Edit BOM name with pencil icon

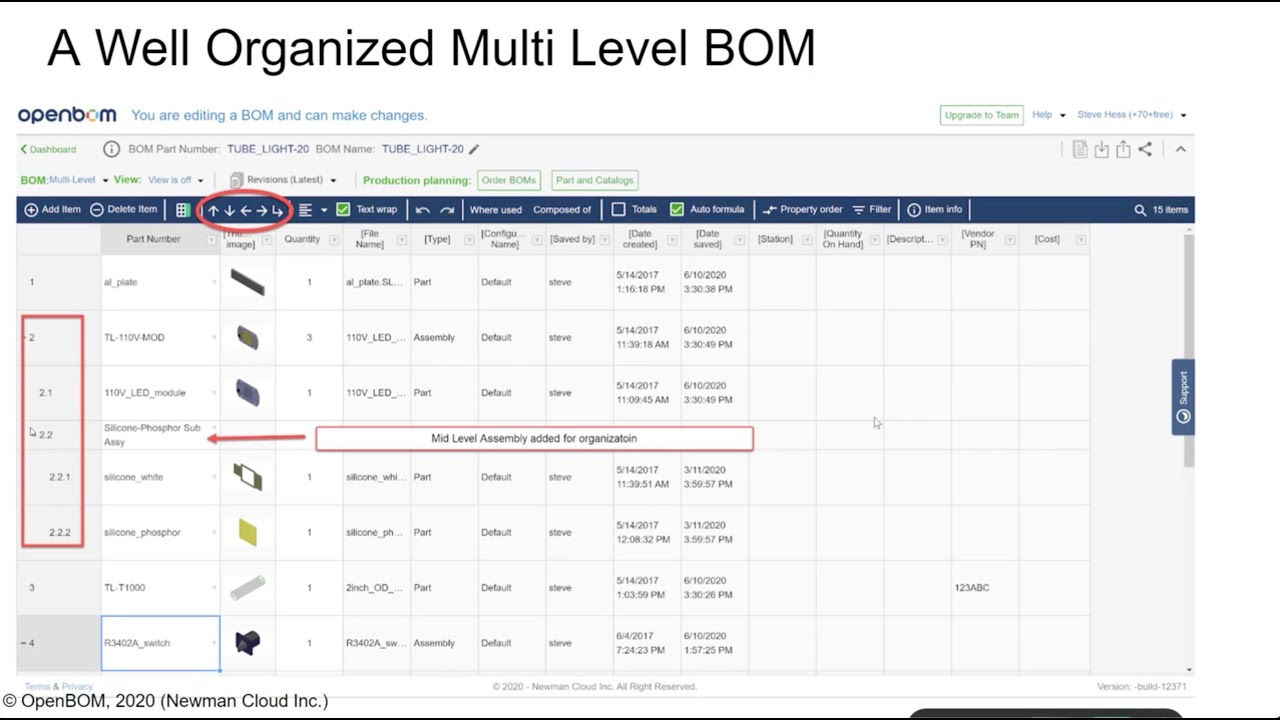coord(474,149)
